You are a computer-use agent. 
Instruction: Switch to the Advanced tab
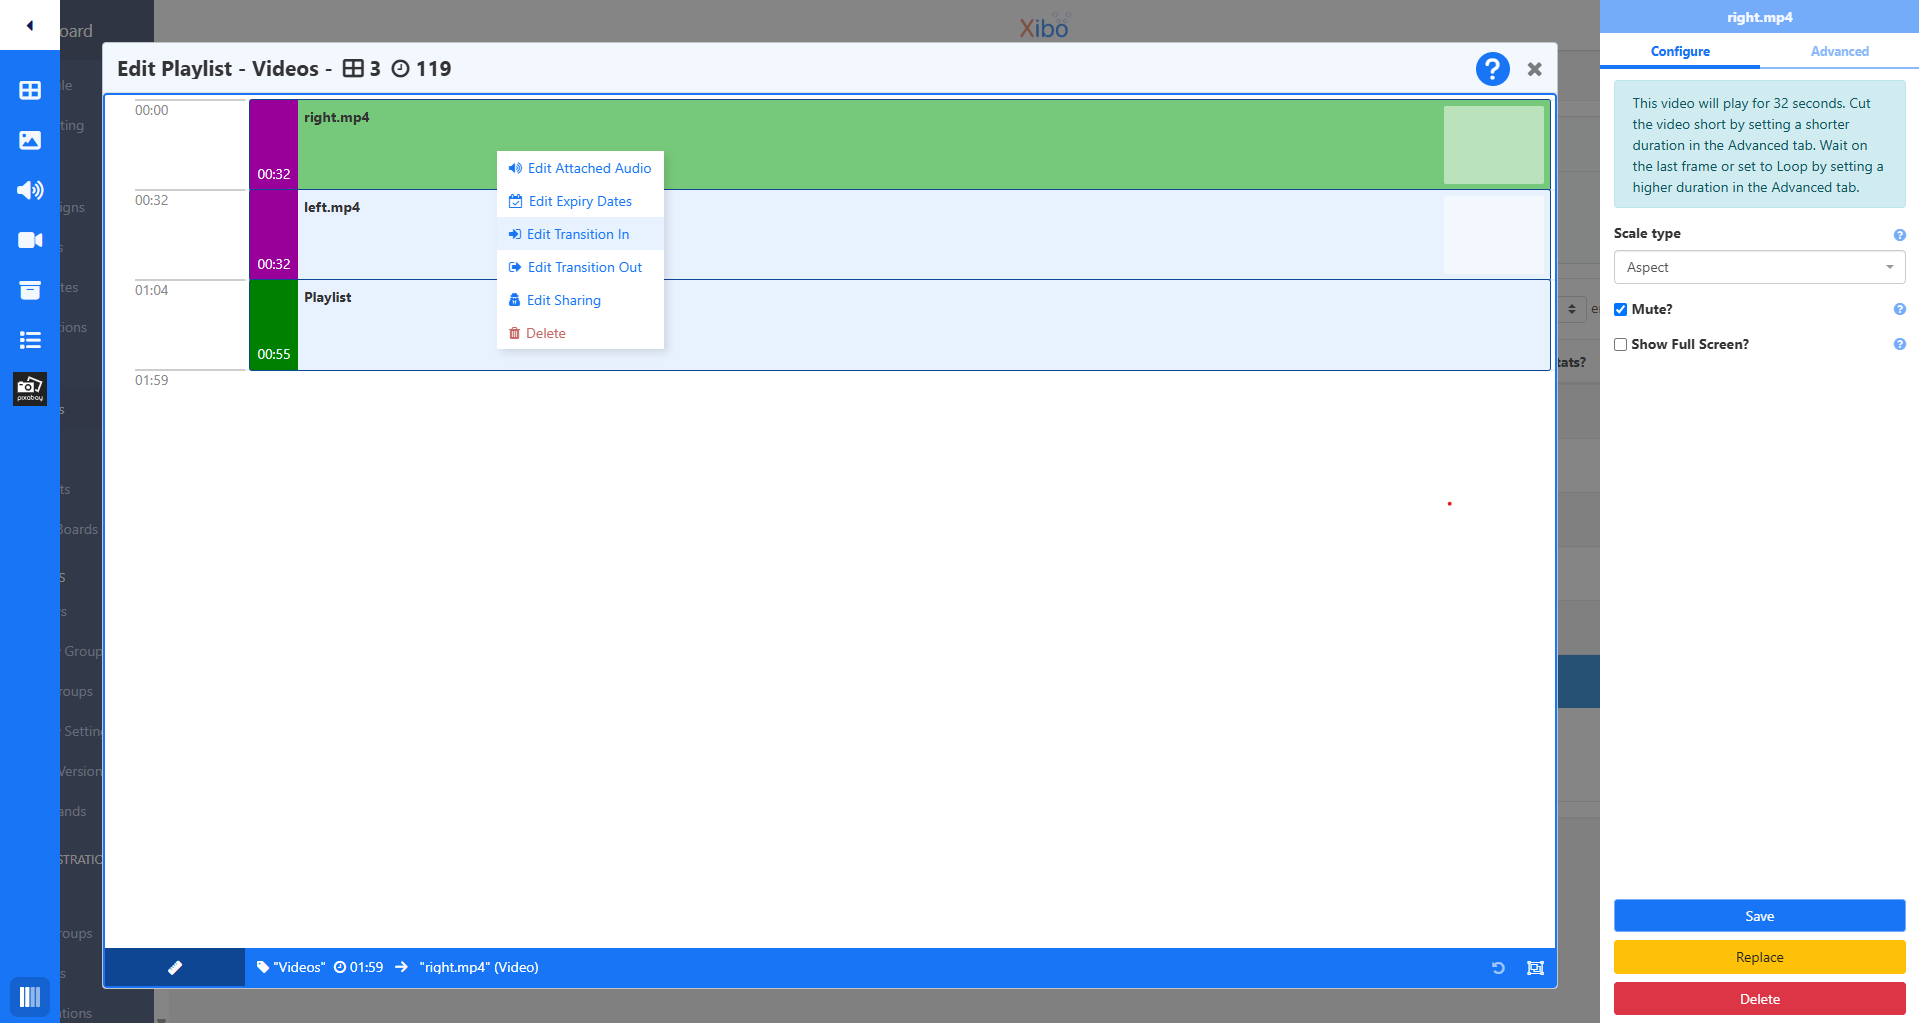pos(1838,51)
